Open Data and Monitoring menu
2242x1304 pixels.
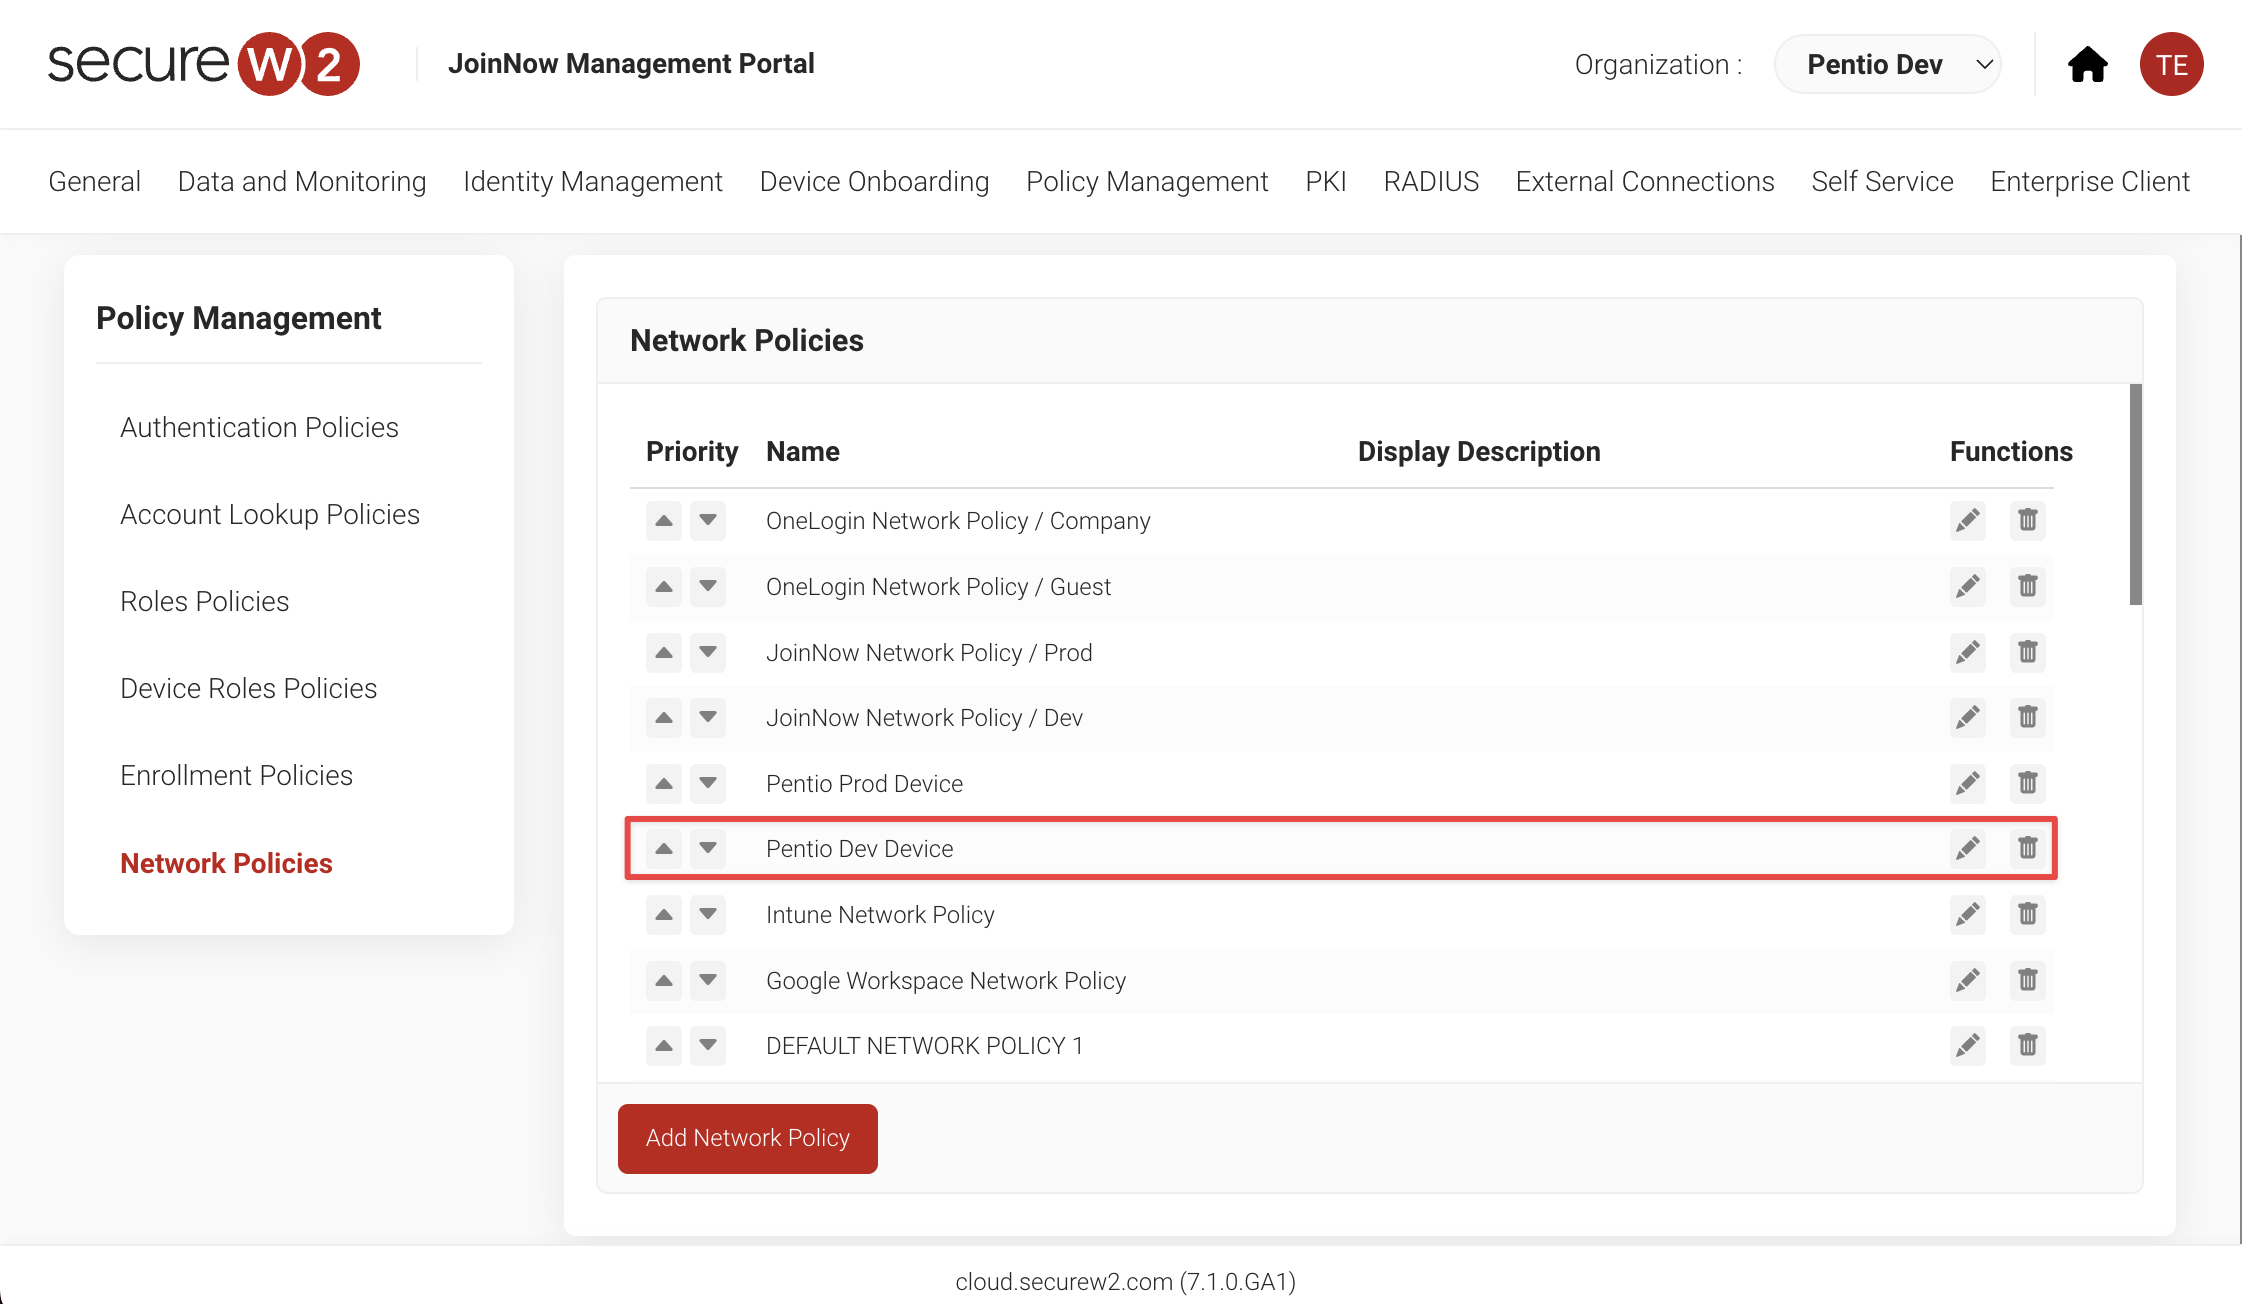pos(302,181)
